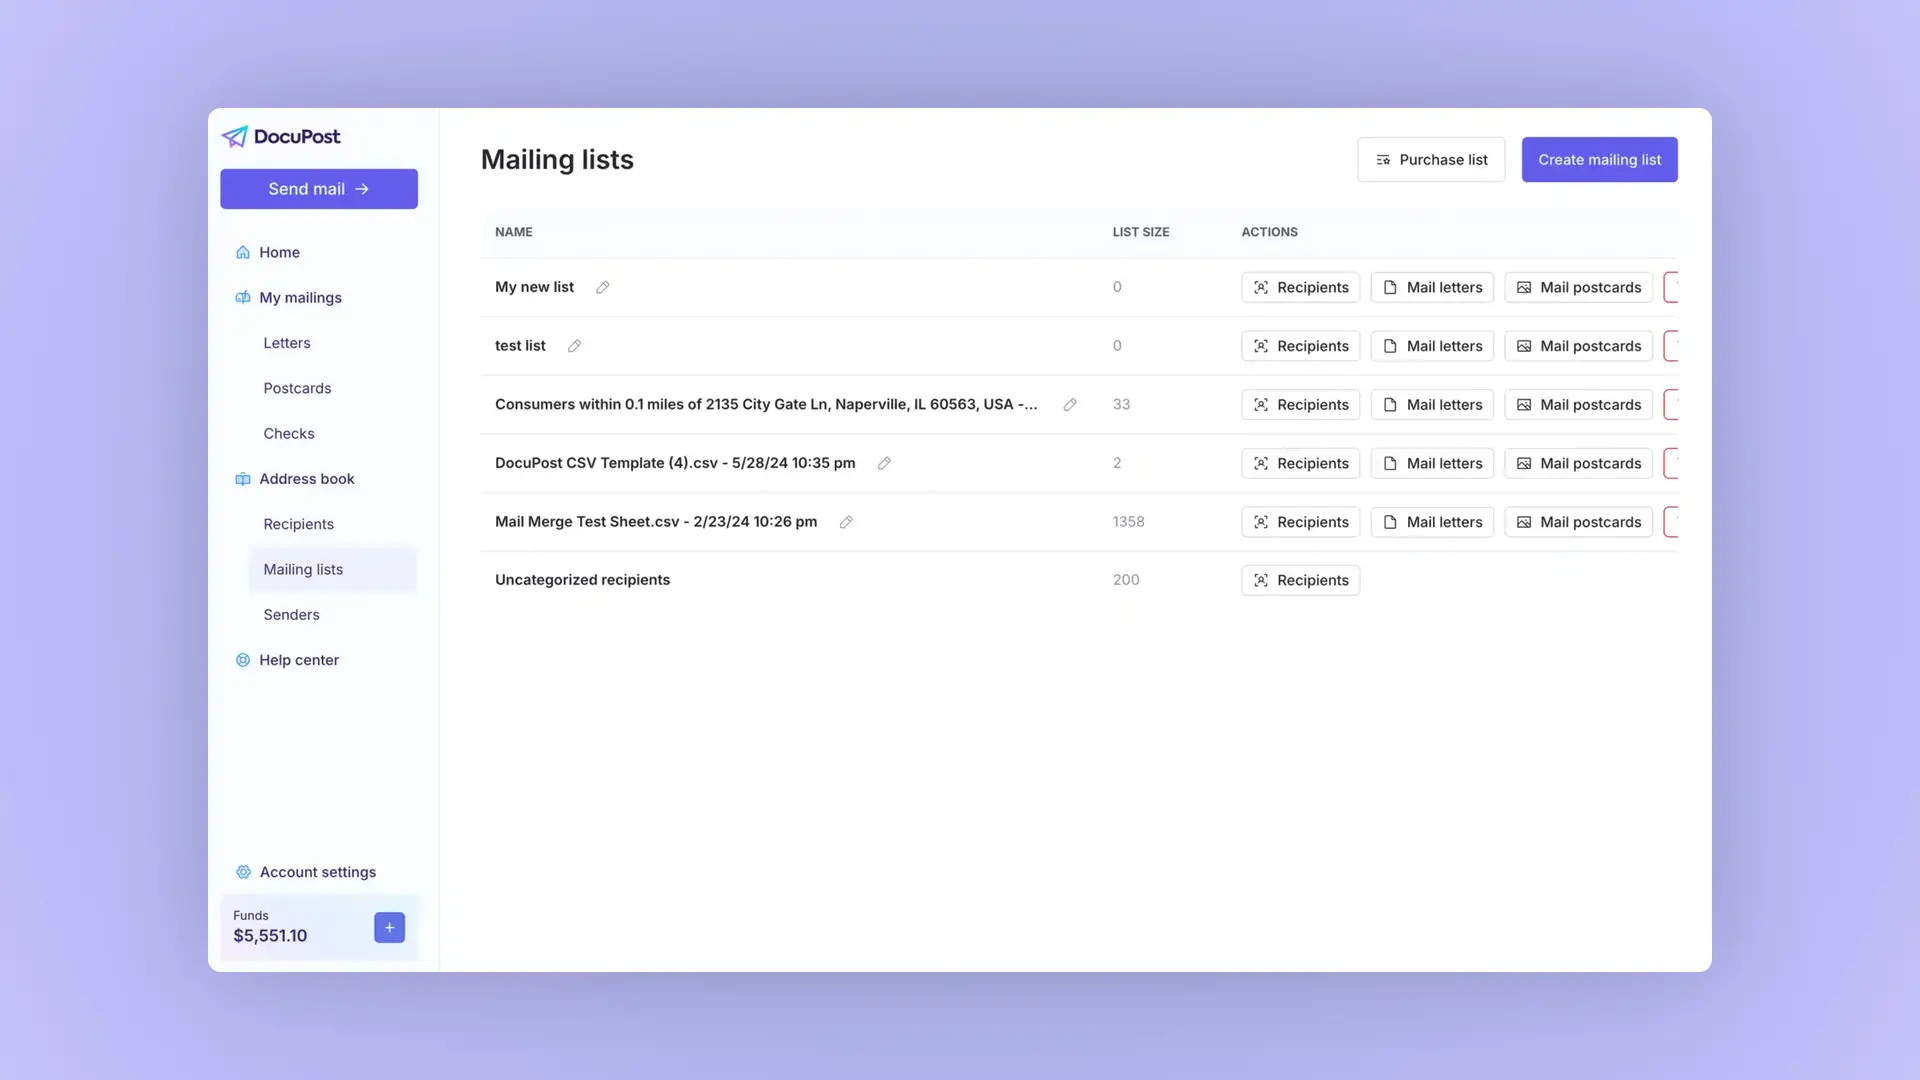Click the pencil icon to rename My new list
This screenshot has width=1920, height=1080.
tap(602, 287)
